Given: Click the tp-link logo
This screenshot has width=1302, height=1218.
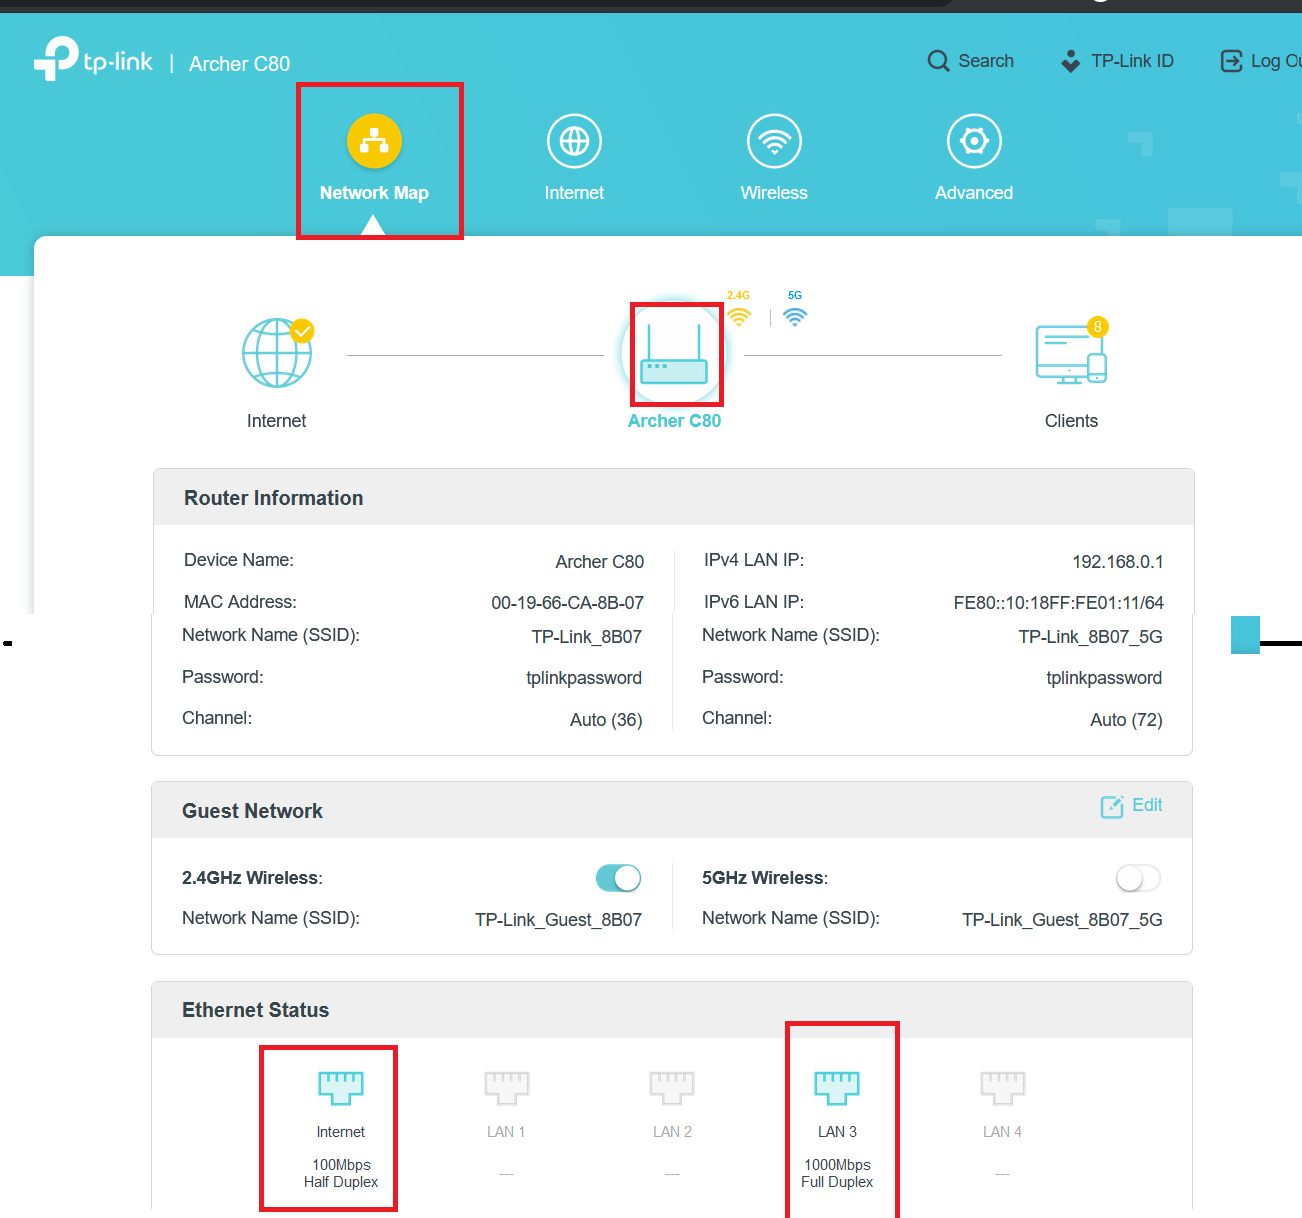Looking at the screenshot, I should (93, 60).
